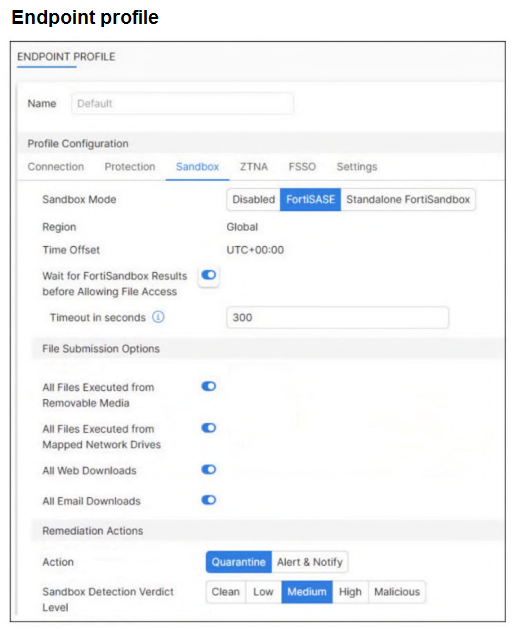Set Sandbox Mode to Disabled
The width and height of the screenshot is (515, 629).
pos(253,199)
